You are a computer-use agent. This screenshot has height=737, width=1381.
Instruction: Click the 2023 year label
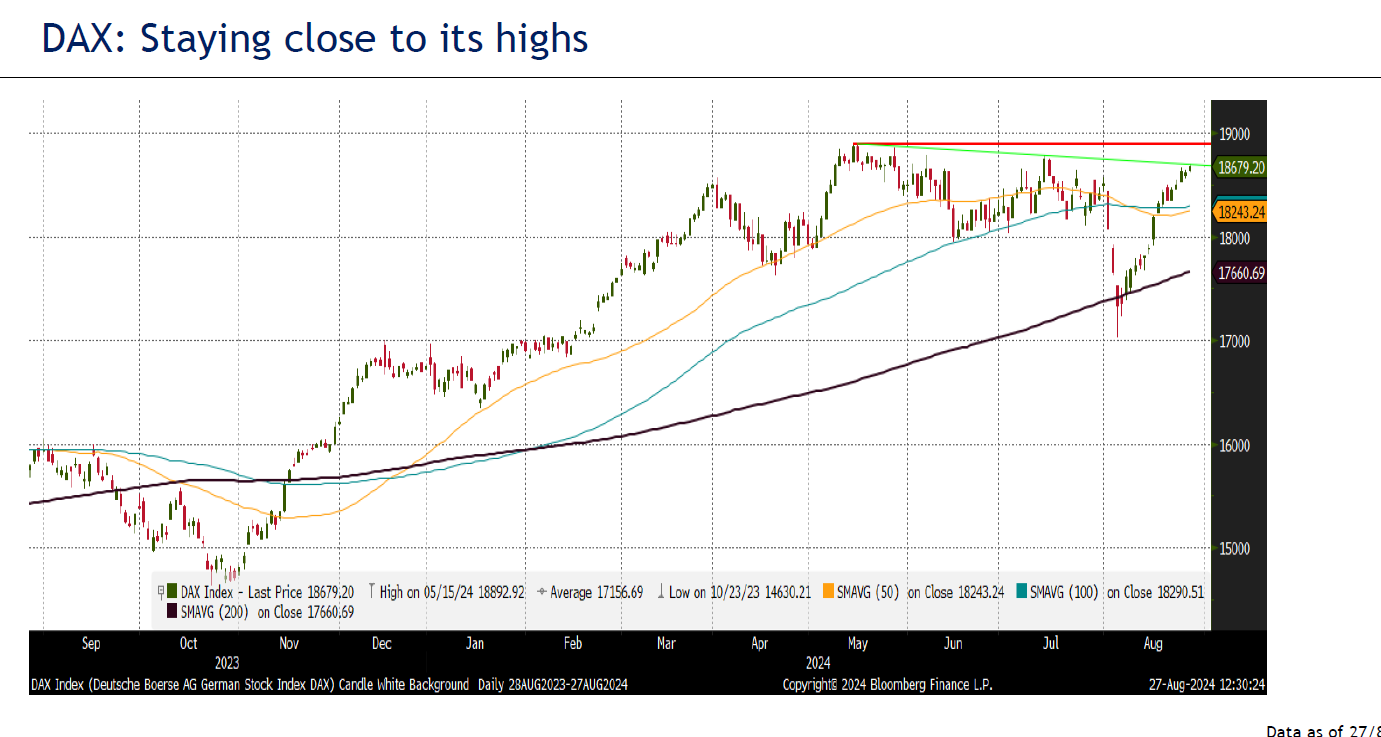tap(227, 663)
